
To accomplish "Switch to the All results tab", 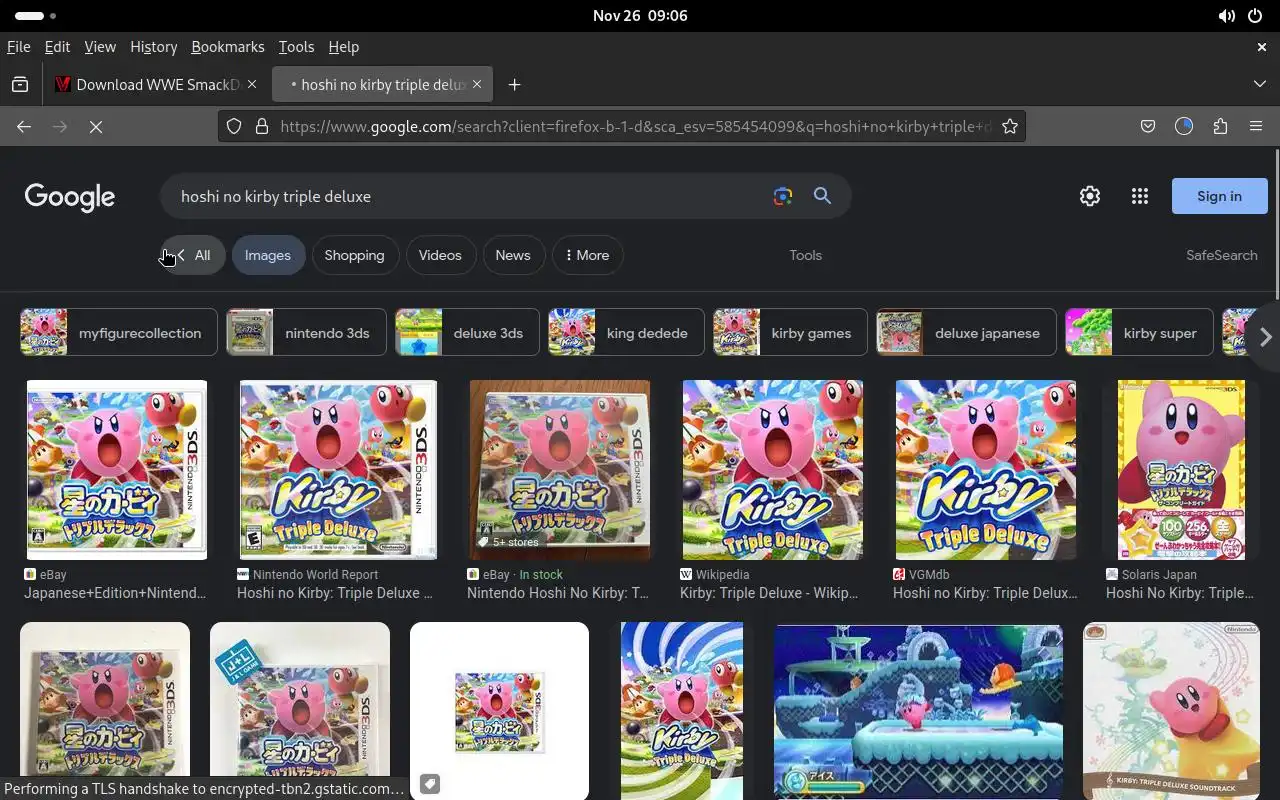I will [193, 255].
